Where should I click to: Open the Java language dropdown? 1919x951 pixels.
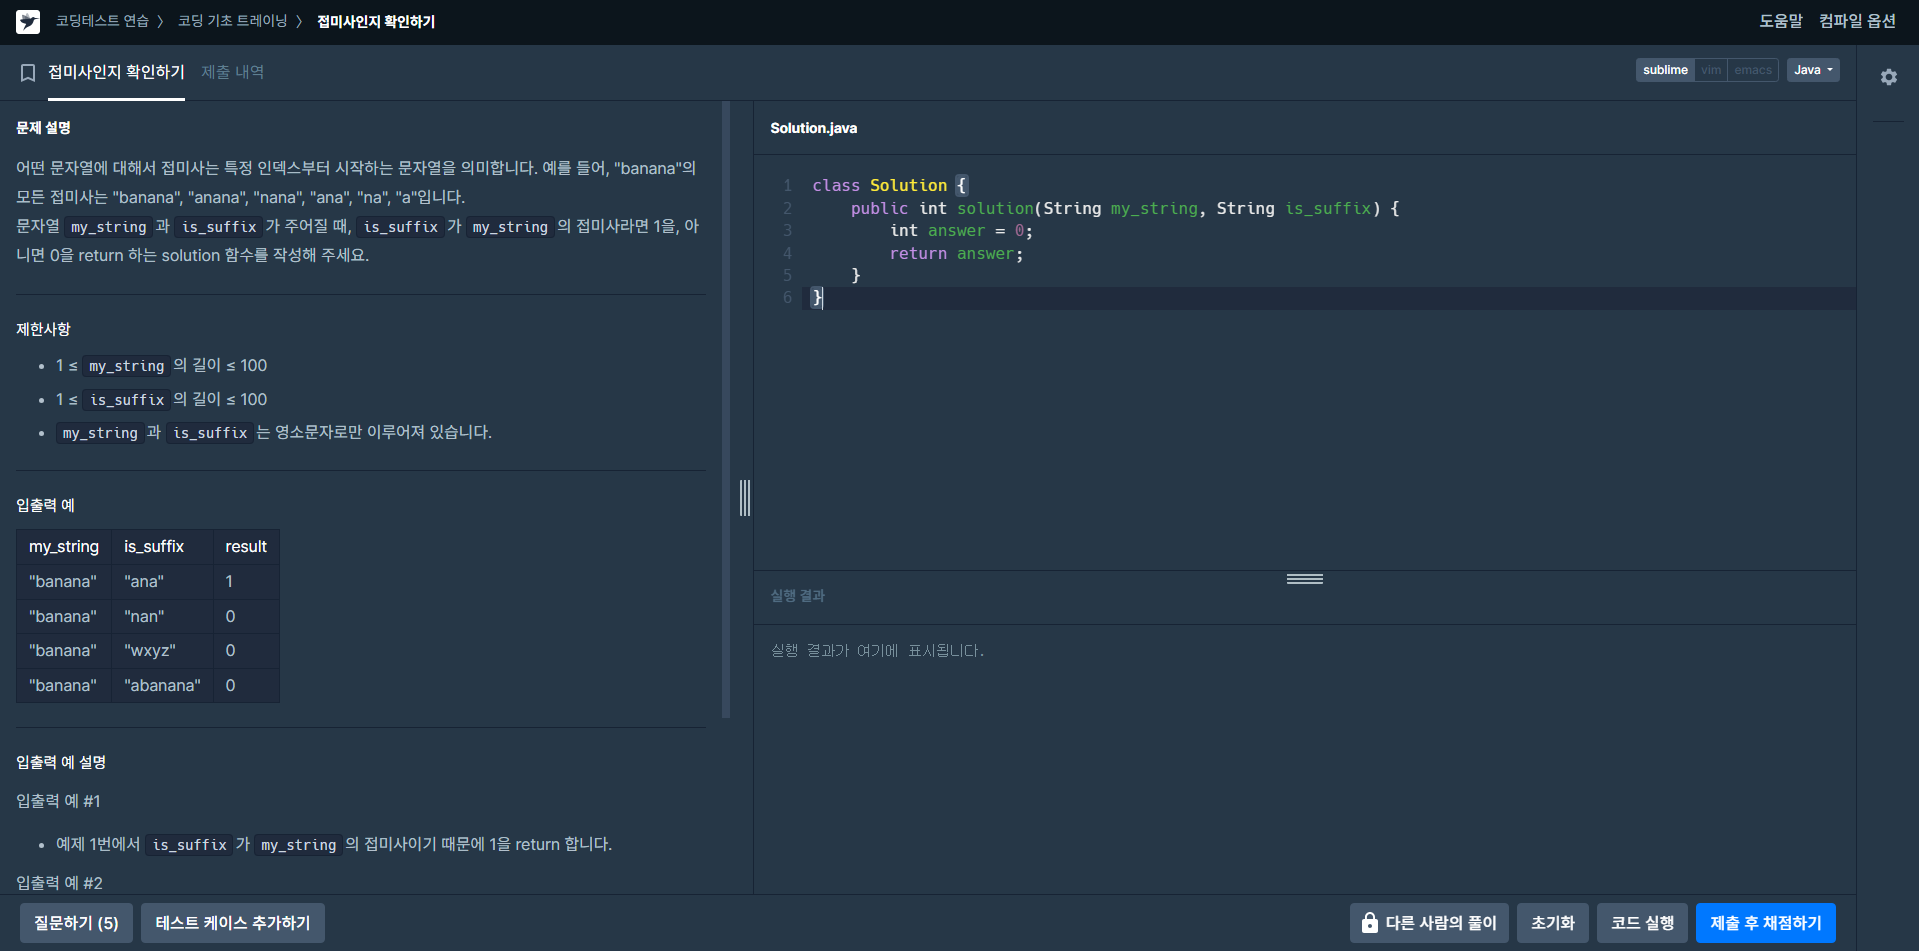pyautogui.click(x=1813, y=70)
